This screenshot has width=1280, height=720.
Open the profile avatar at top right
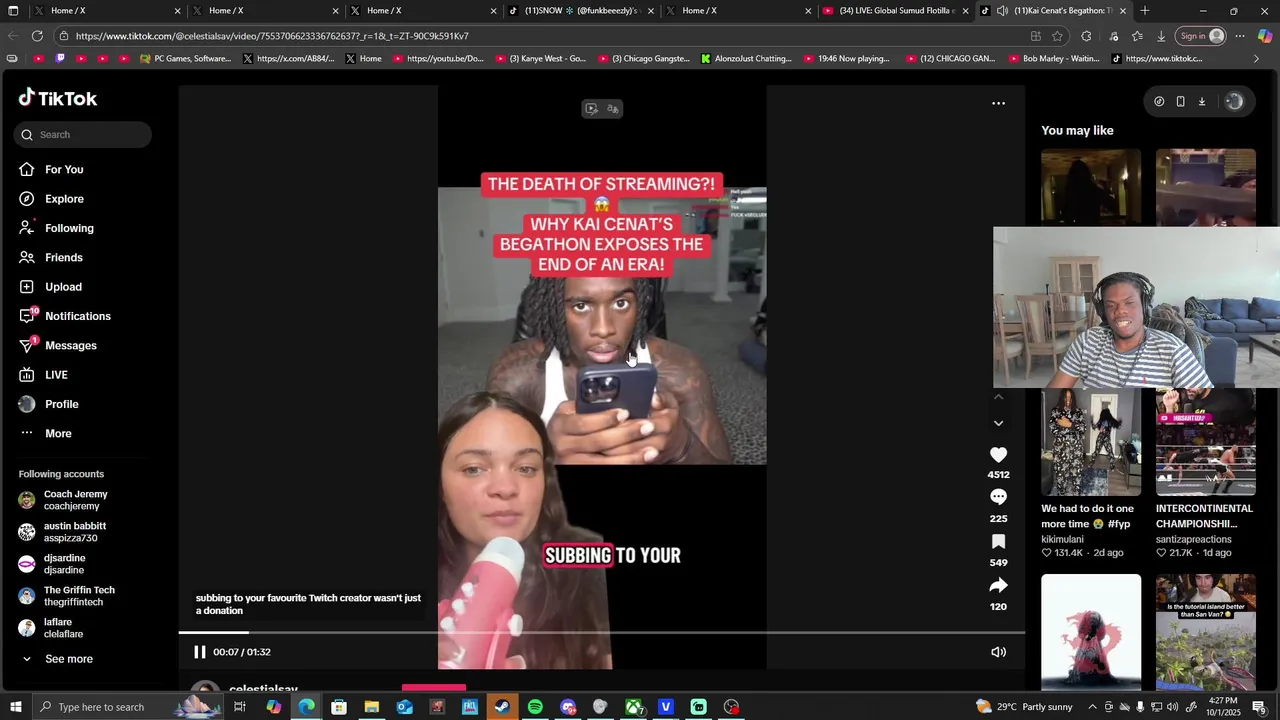(x=1234, y=101)
